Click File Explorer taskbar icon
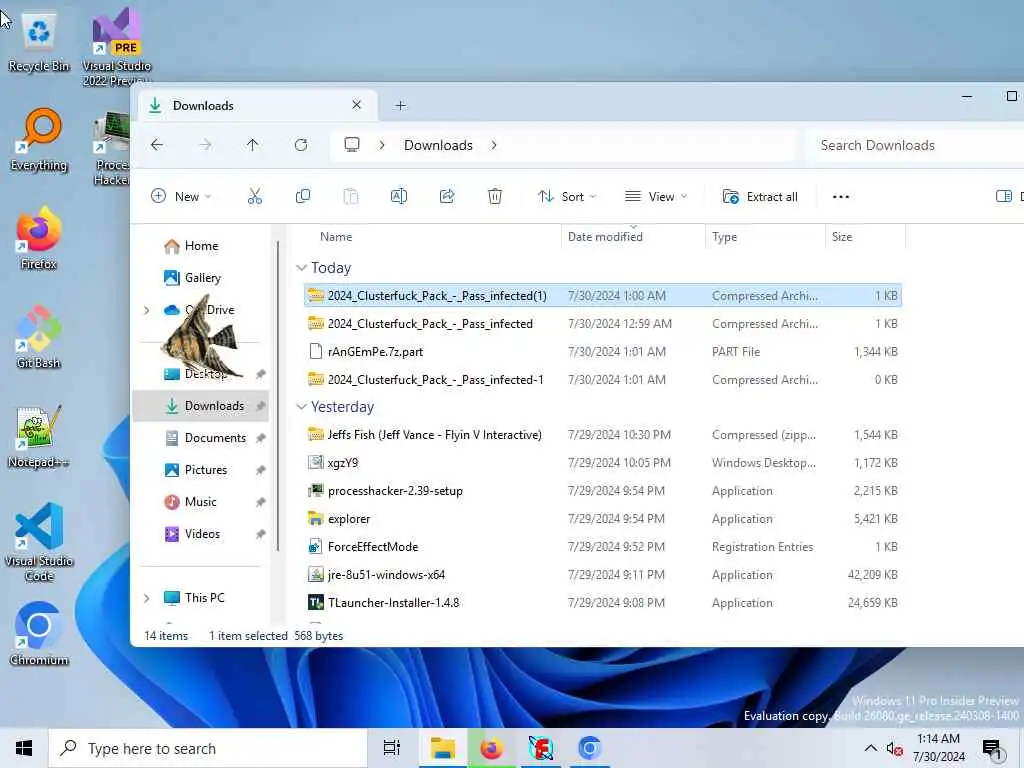This screenshot has width=1024, height=768. 442,748
